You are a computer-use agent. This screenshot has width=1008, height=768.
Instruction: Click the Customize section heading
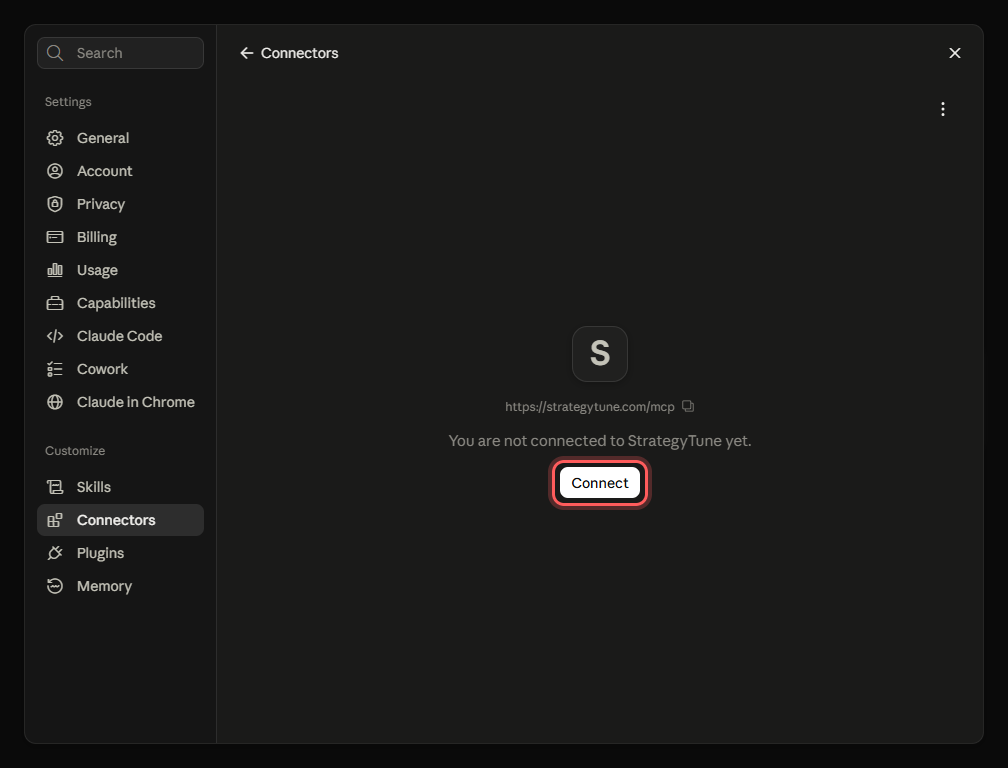pos(75,451)
